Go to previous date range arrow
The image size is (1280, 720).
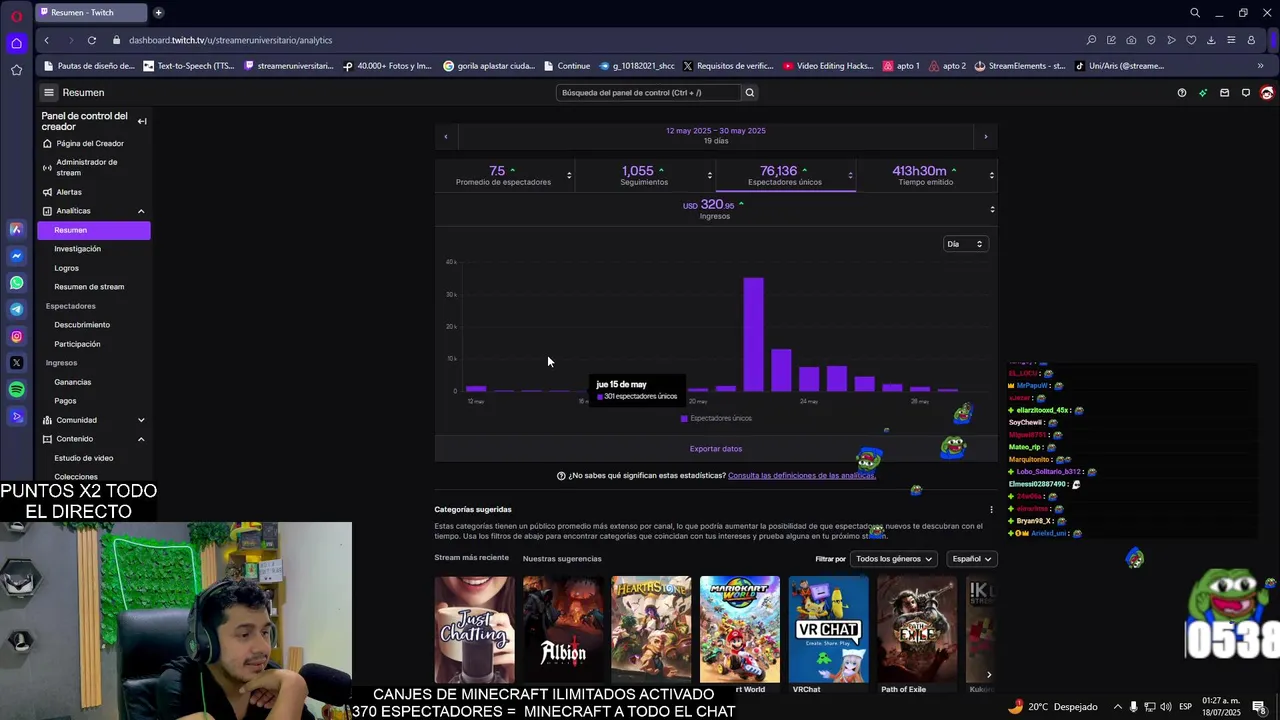tap(446, 136)
